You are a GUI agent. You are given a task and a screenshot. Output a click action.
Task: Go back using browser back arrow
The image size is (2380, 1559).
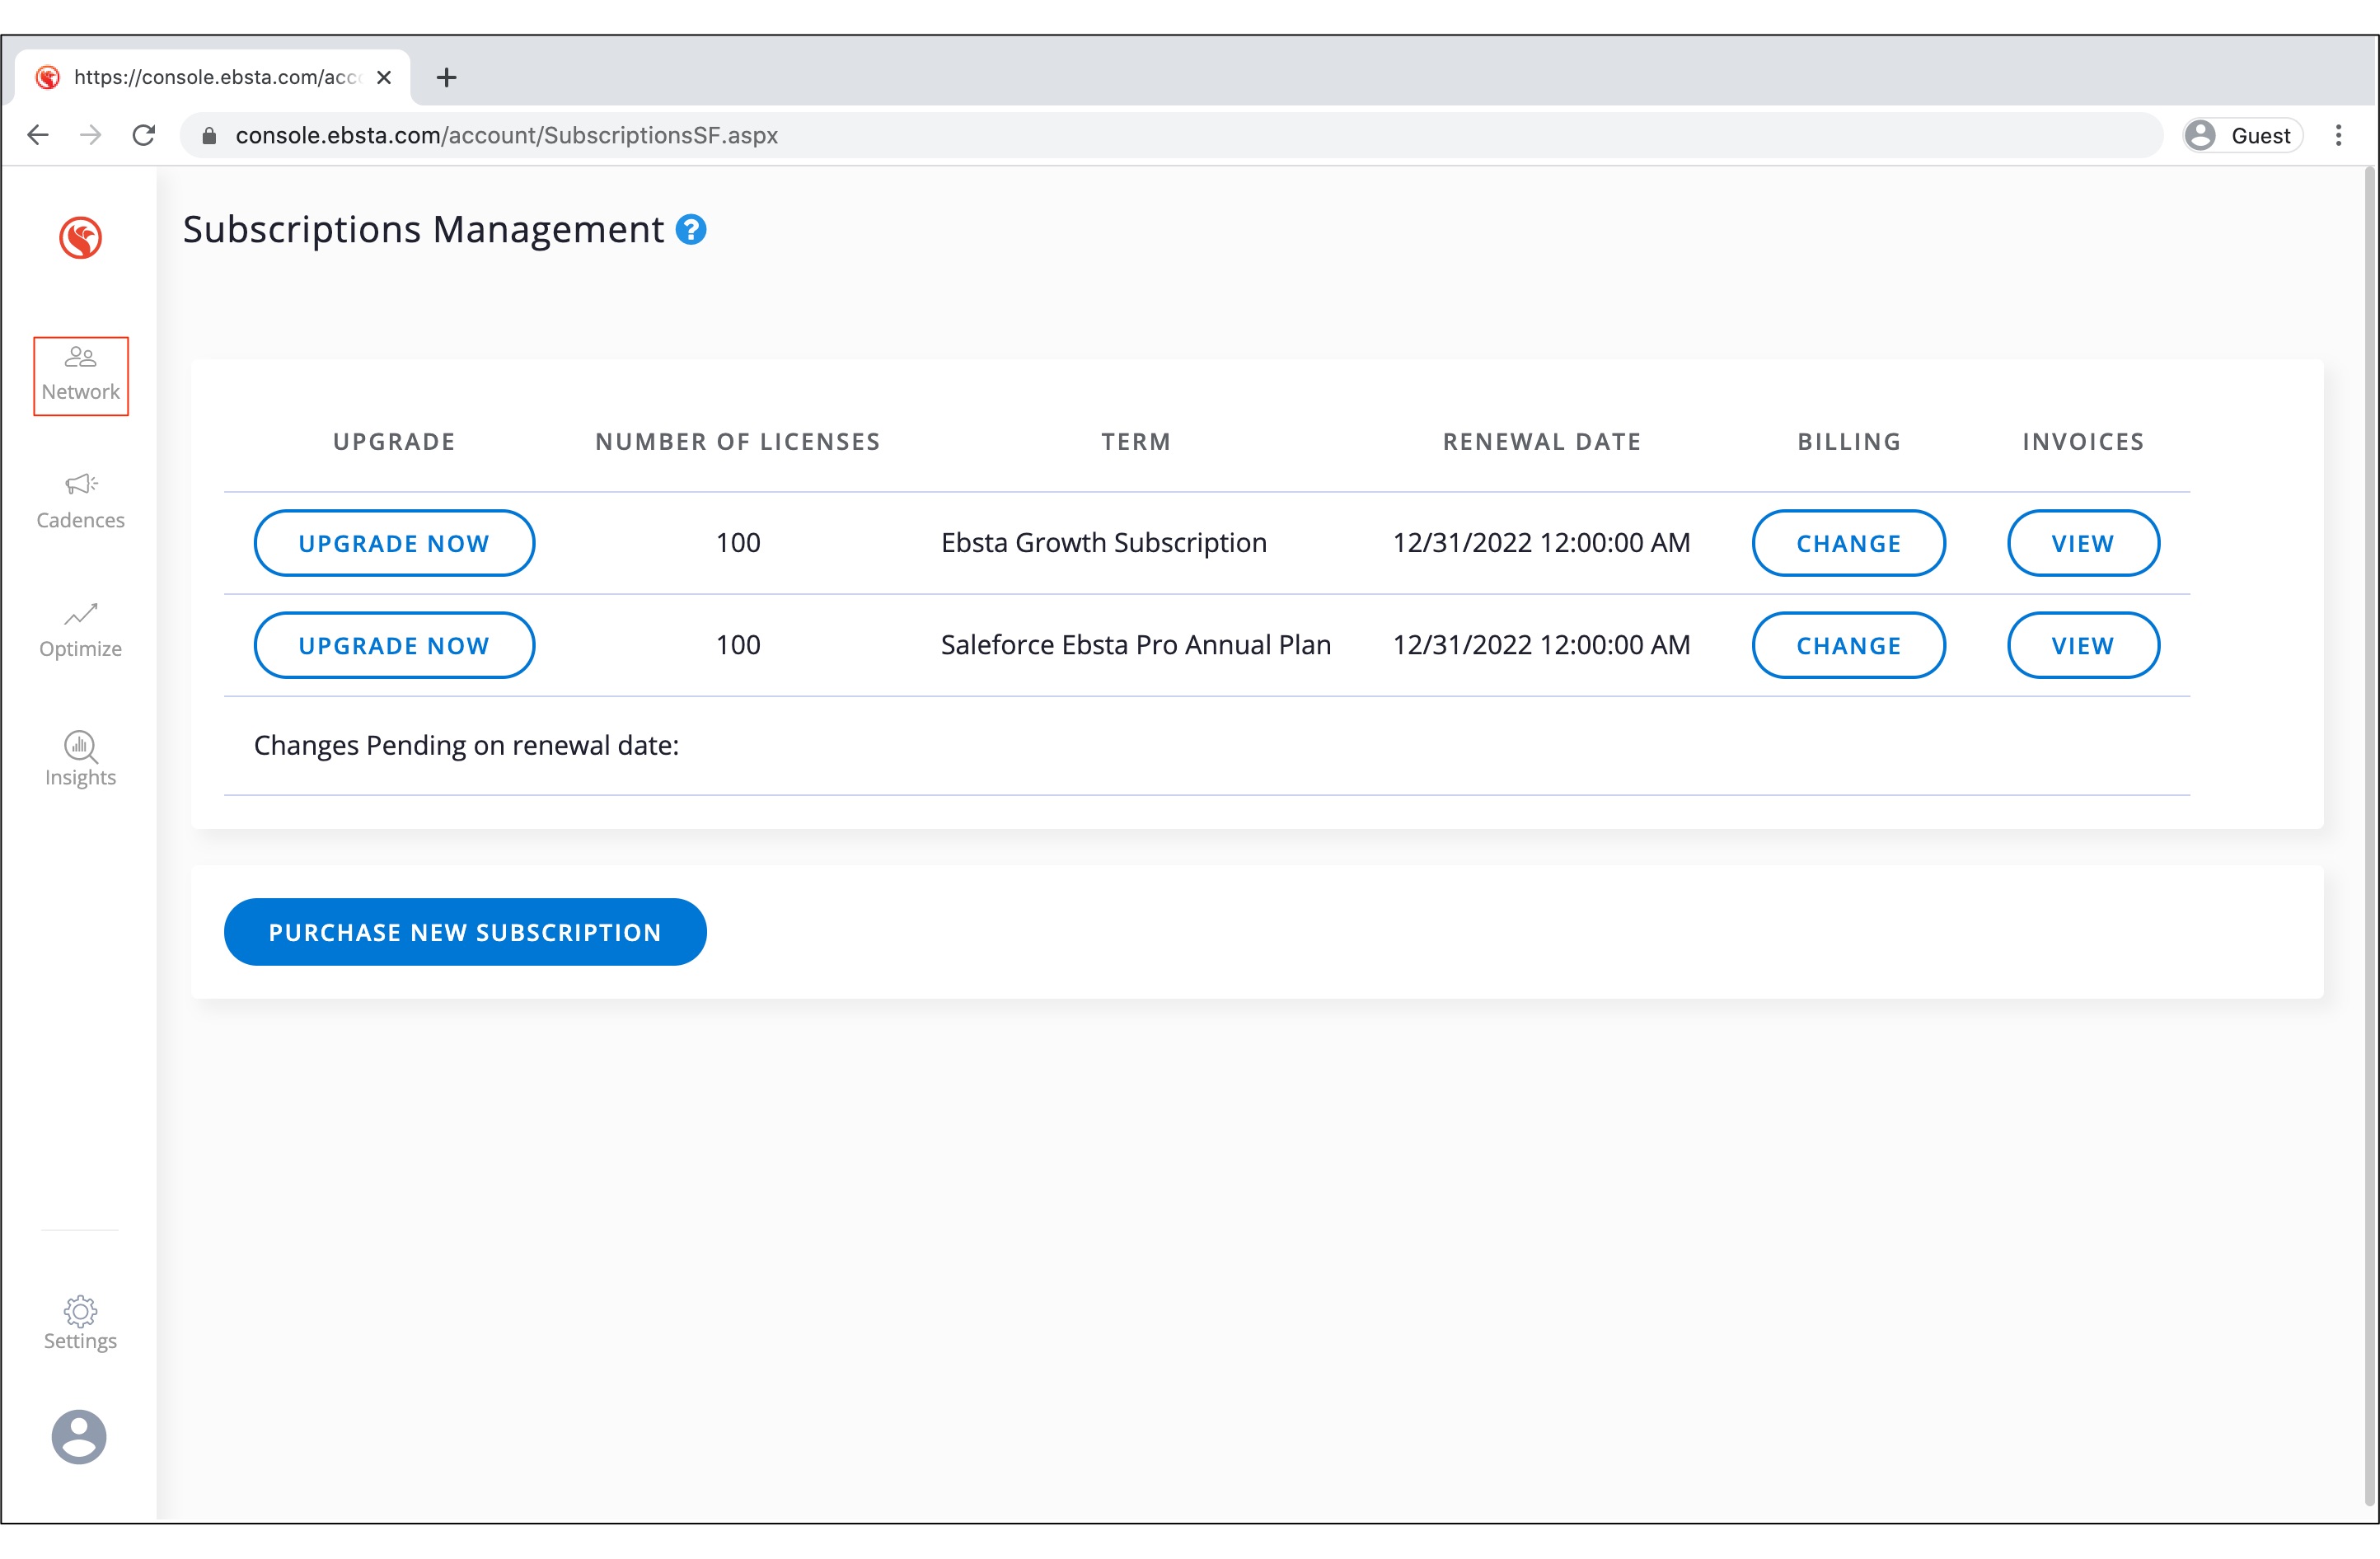[x=38, y=135]
